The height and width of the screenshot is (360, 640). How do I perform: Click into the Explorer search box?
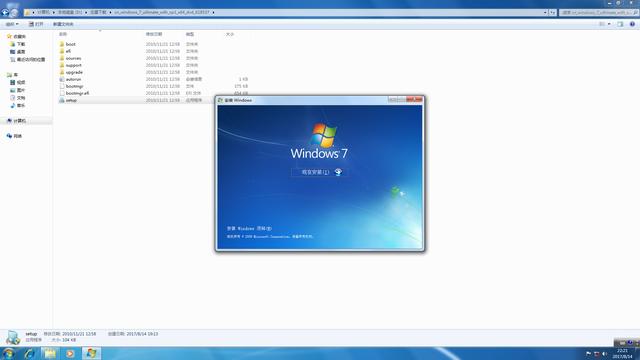[x=598, y=13]
